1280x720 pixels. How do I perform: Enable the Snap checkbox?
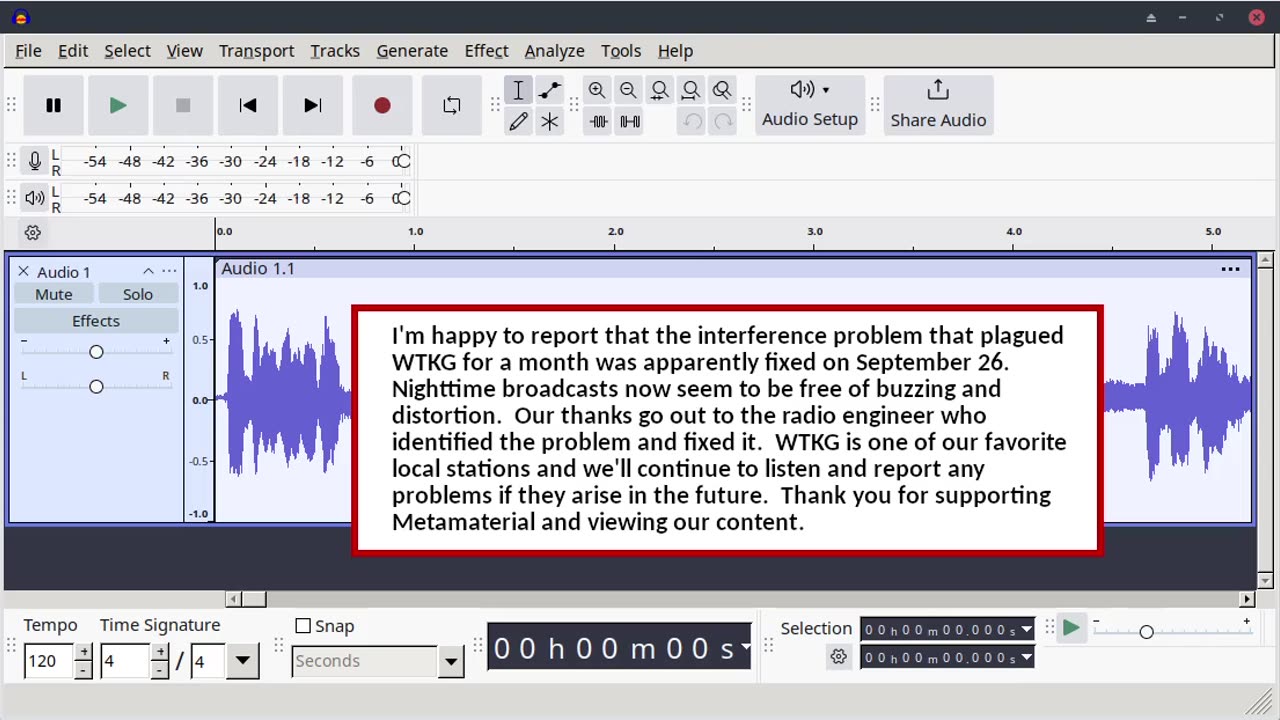click(303, 626)
